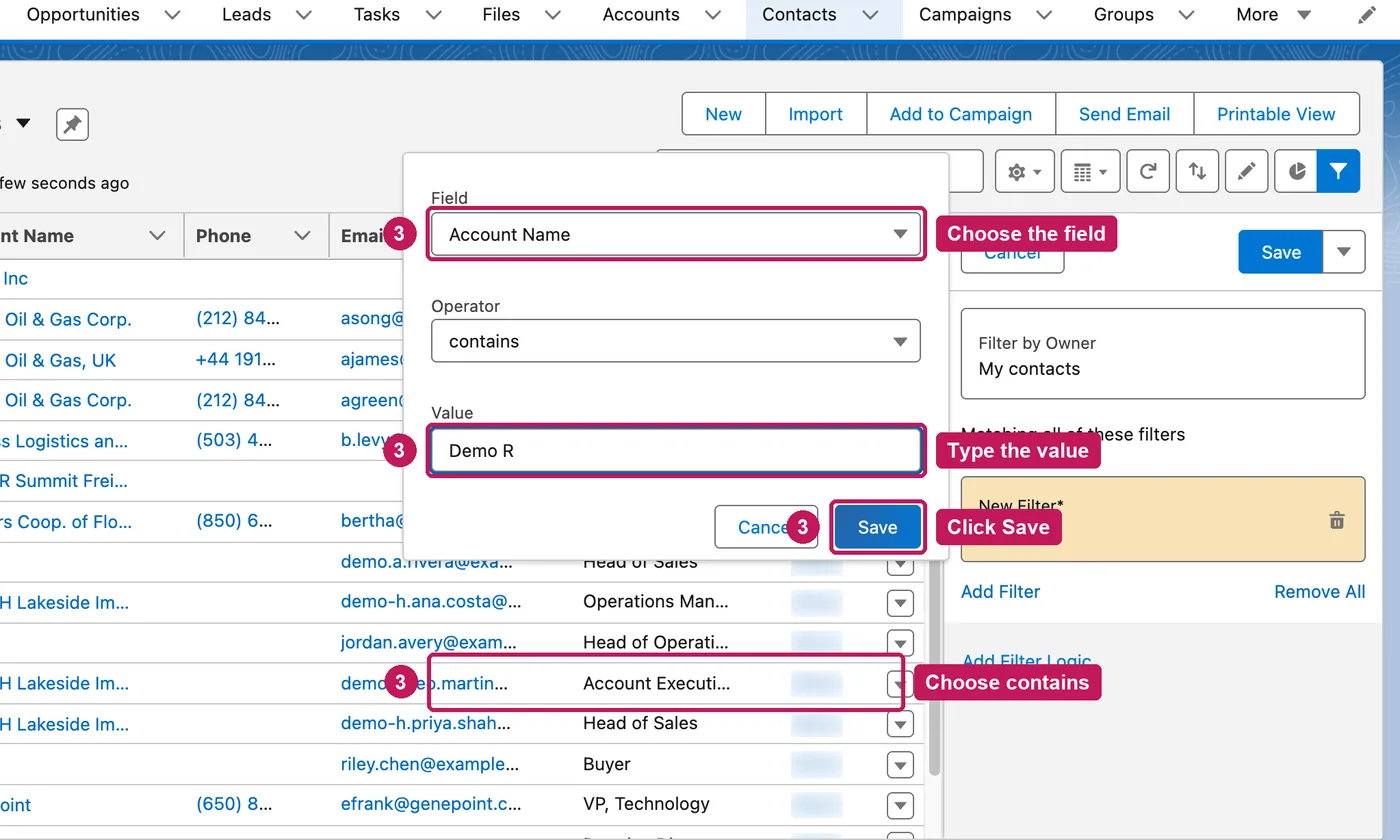
Task: Open Printable View
Action: click(x=1276, y=114)
